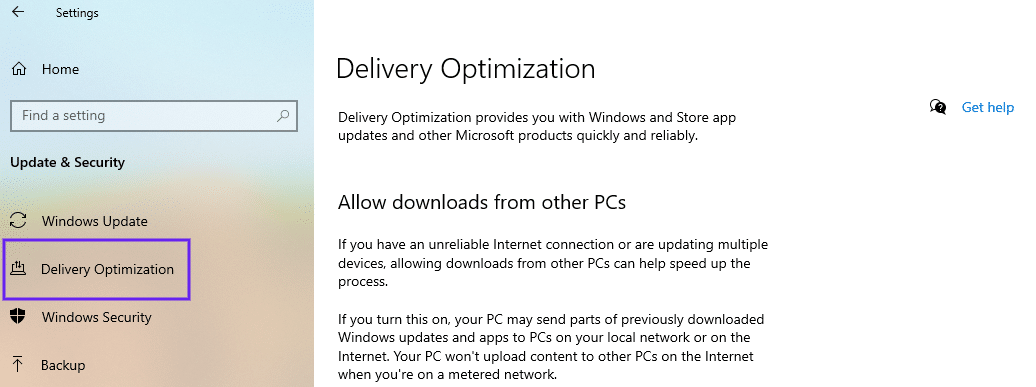The height and width of the screenshot is (387, 1036).
Task: Go back using the arrow icon
Action: tap(18, 12)
